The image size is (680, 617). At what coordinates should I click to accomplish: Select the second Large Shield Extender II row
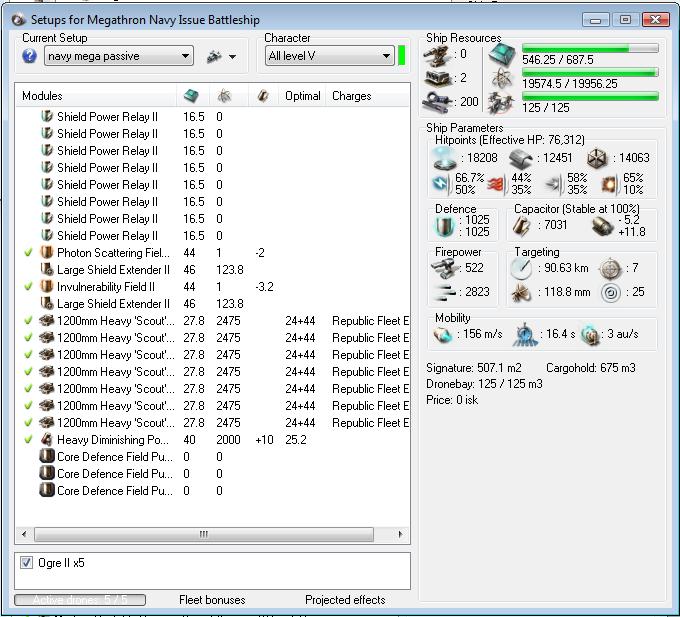pyautogui.click(x=212, y=304)
